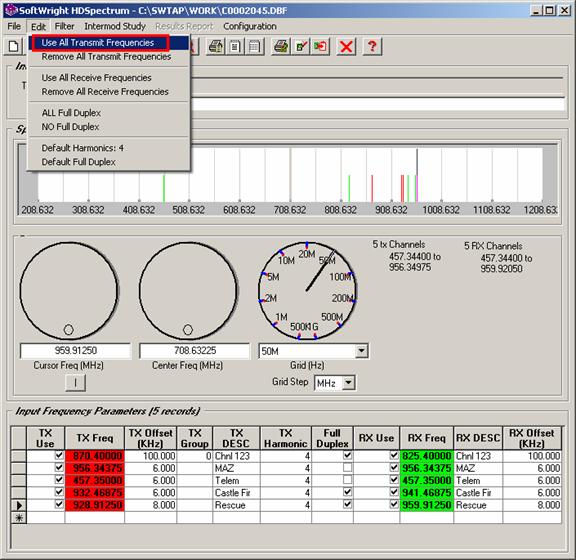The height and width of the screenshot is (560, 576).
Task: Enable Full Duplex for the MAZ row
Action: pos(347,467)
